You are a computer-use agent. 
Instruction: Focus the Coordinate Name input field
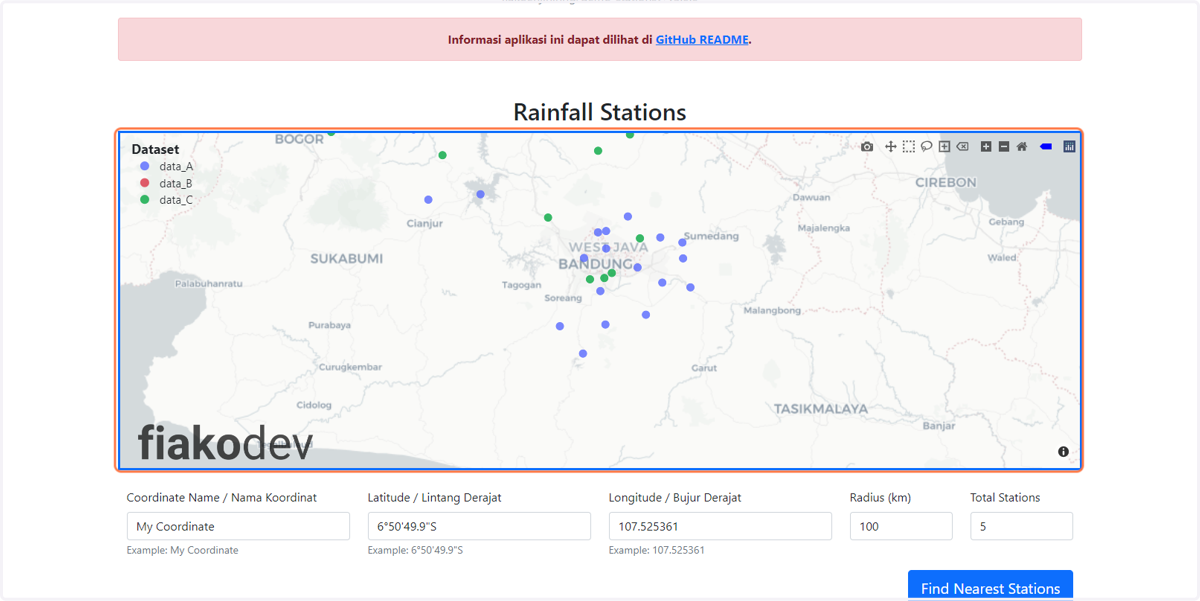tap(238, 526)
